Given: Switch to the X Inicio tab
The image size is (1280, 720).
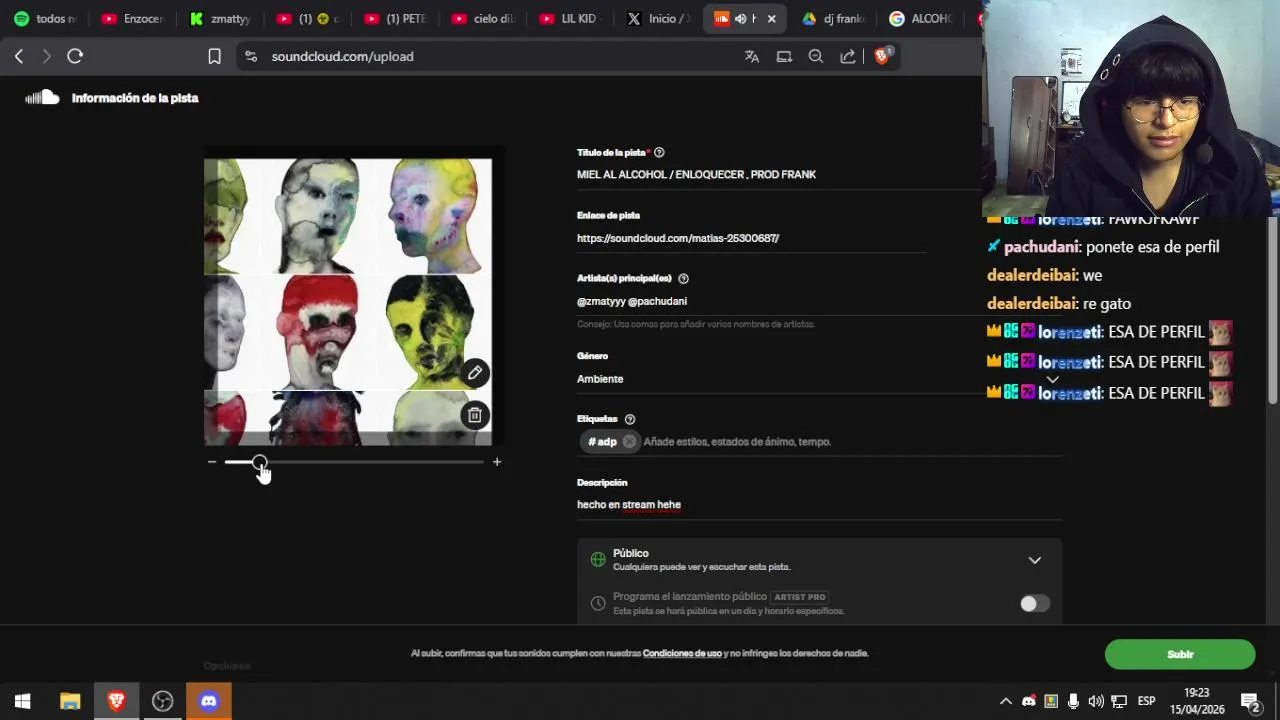Looking at the screenshot, I should pyautogui.click(x=658, y=19).
